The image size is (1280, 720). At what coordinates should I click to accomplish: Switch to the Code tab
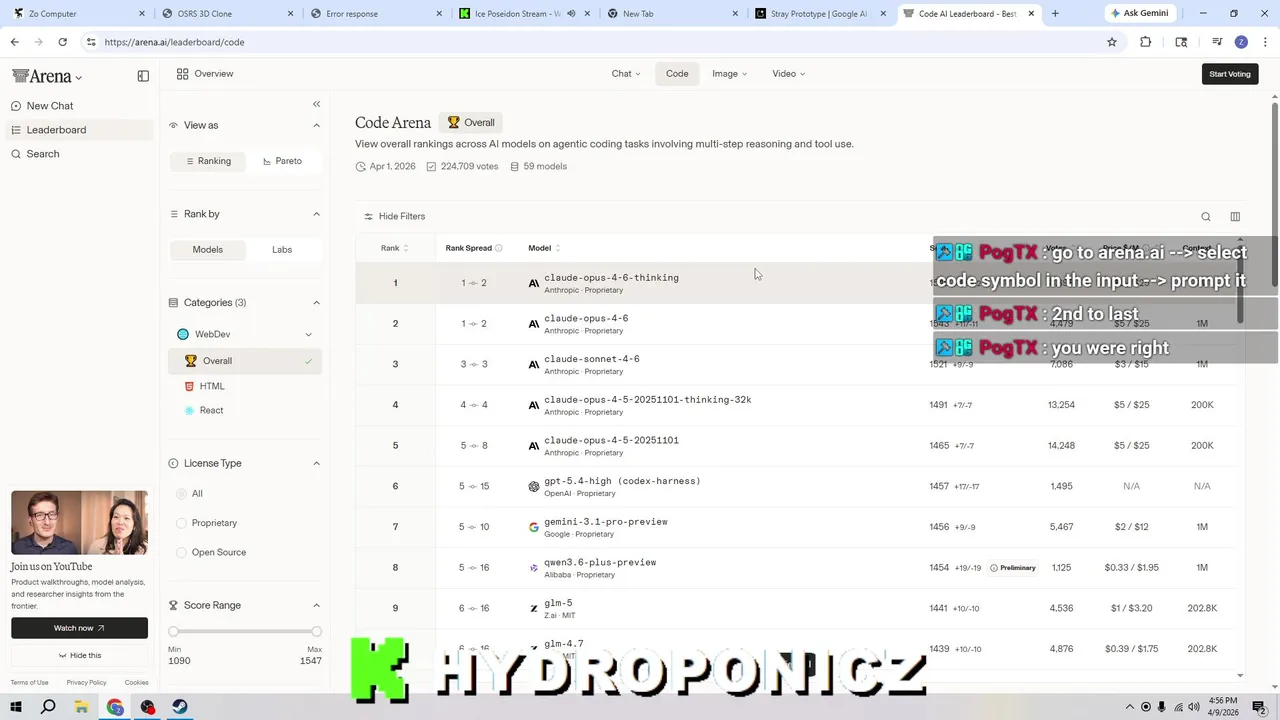(x=677, y=74)
